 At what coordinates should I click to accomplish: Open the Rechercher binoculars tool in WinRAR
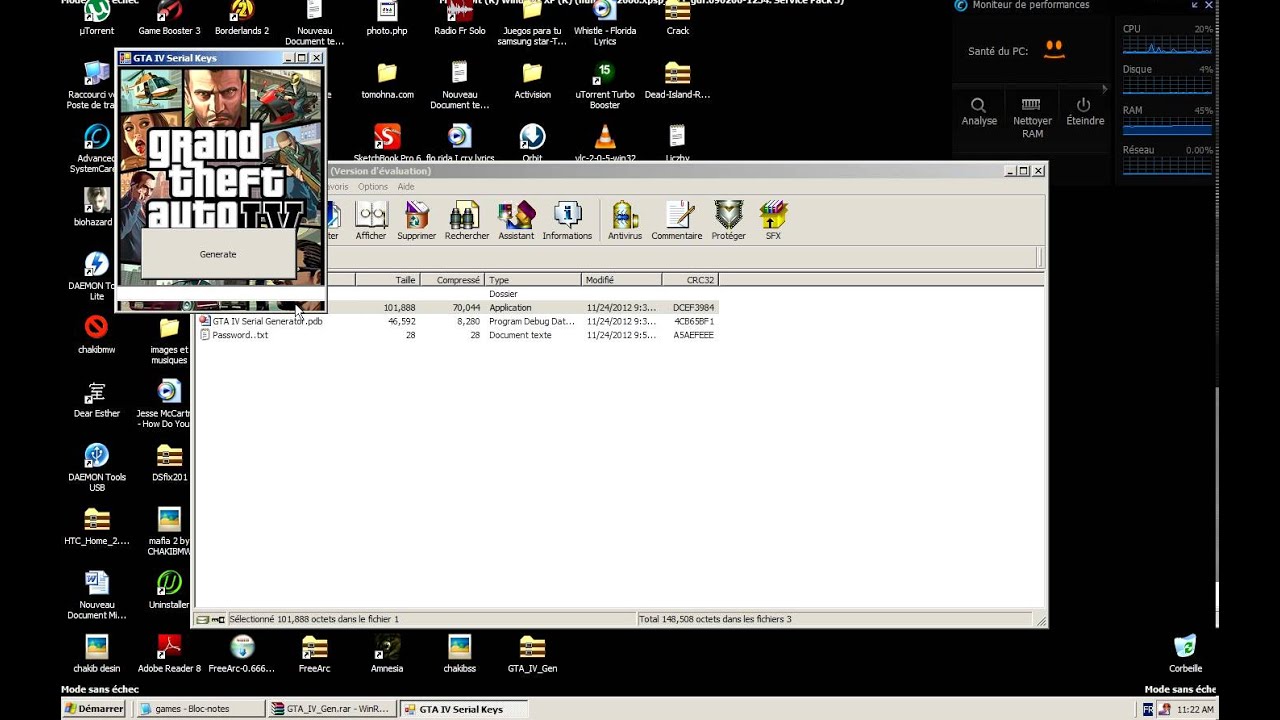point(467,221)
